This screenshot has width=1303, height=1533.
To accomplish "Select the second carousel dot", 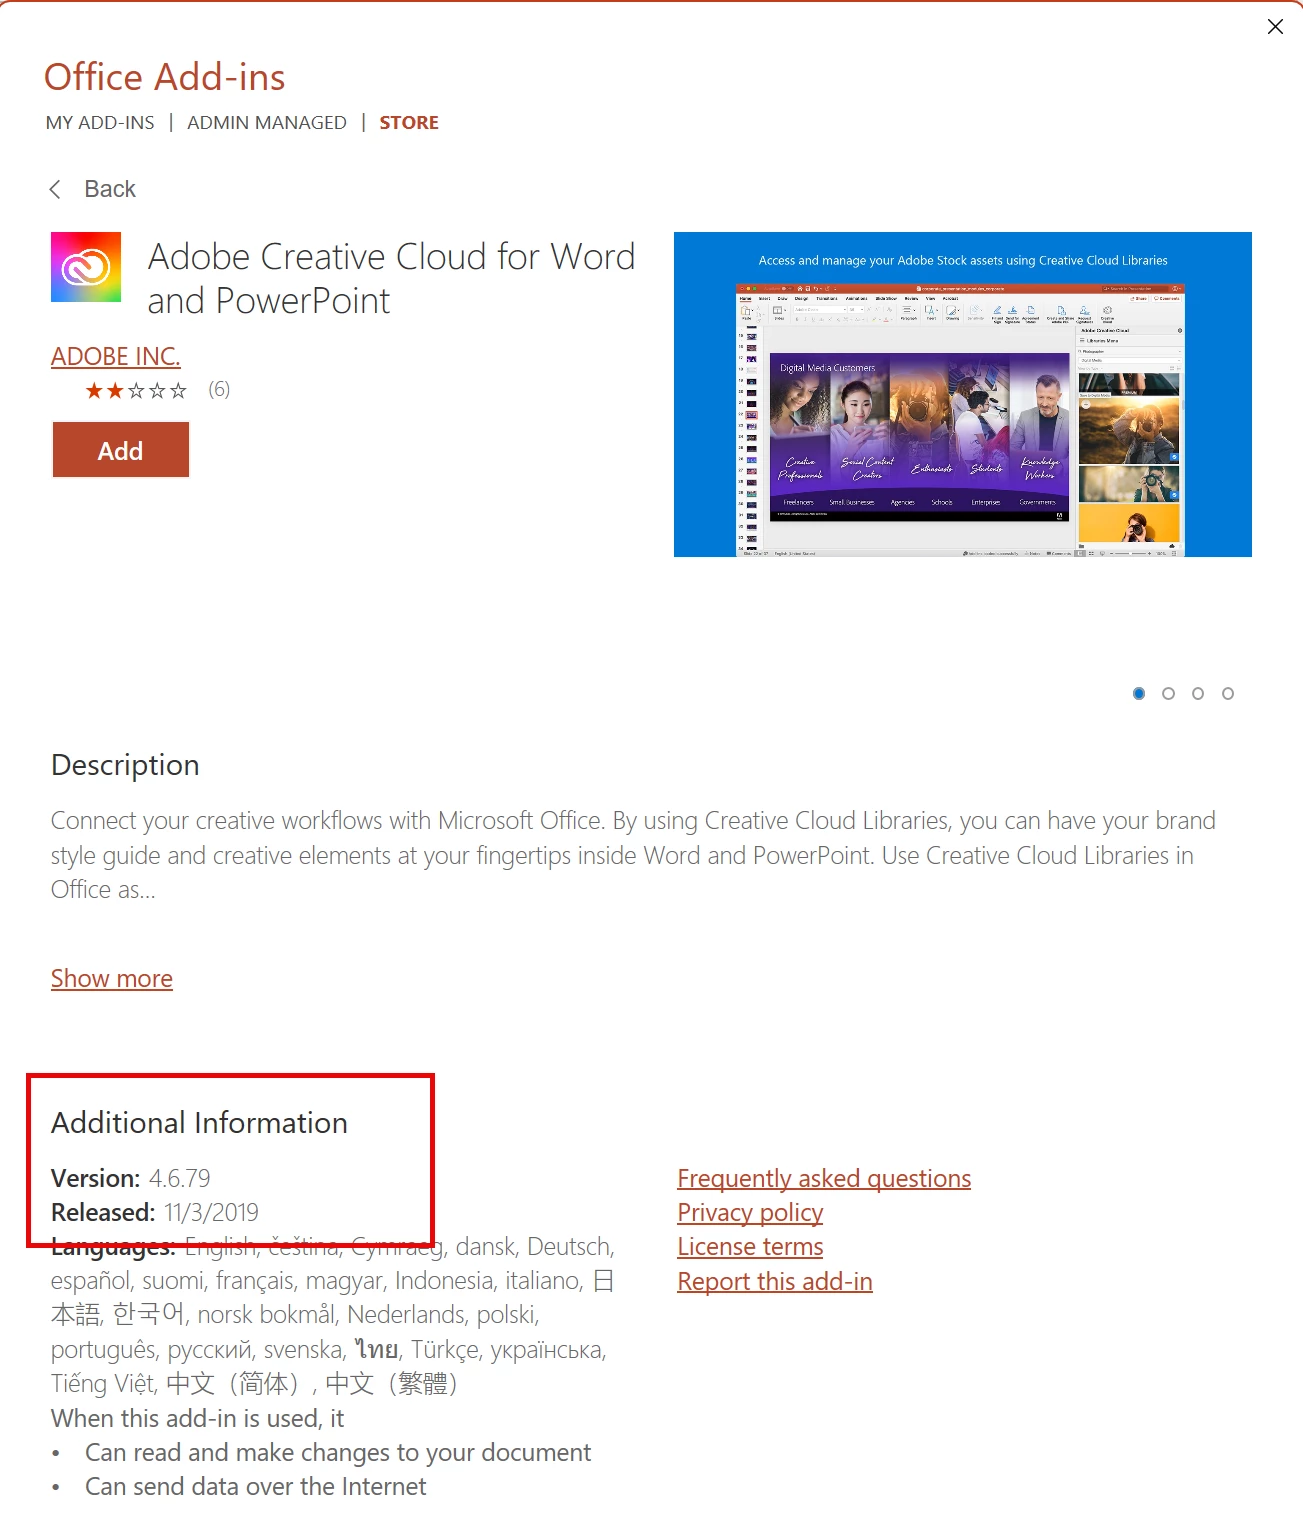I will pyautogui.click(x=1168, y=693).
